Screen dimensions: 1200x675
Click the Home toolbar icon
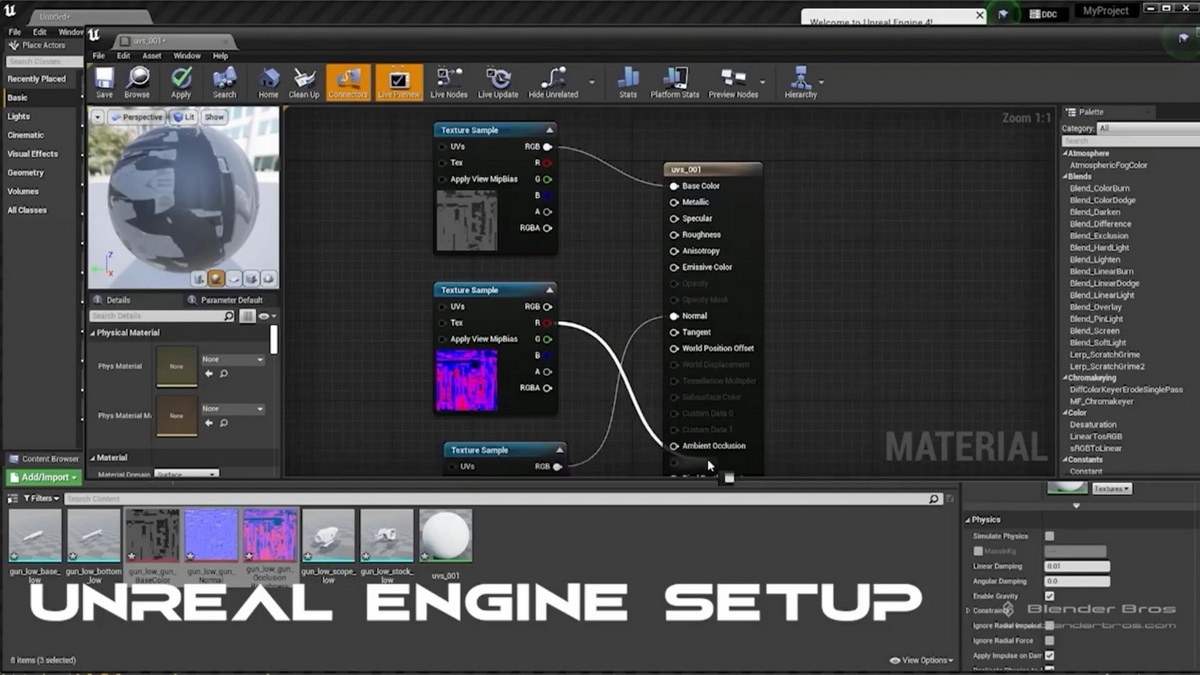[x=269, y=83]
